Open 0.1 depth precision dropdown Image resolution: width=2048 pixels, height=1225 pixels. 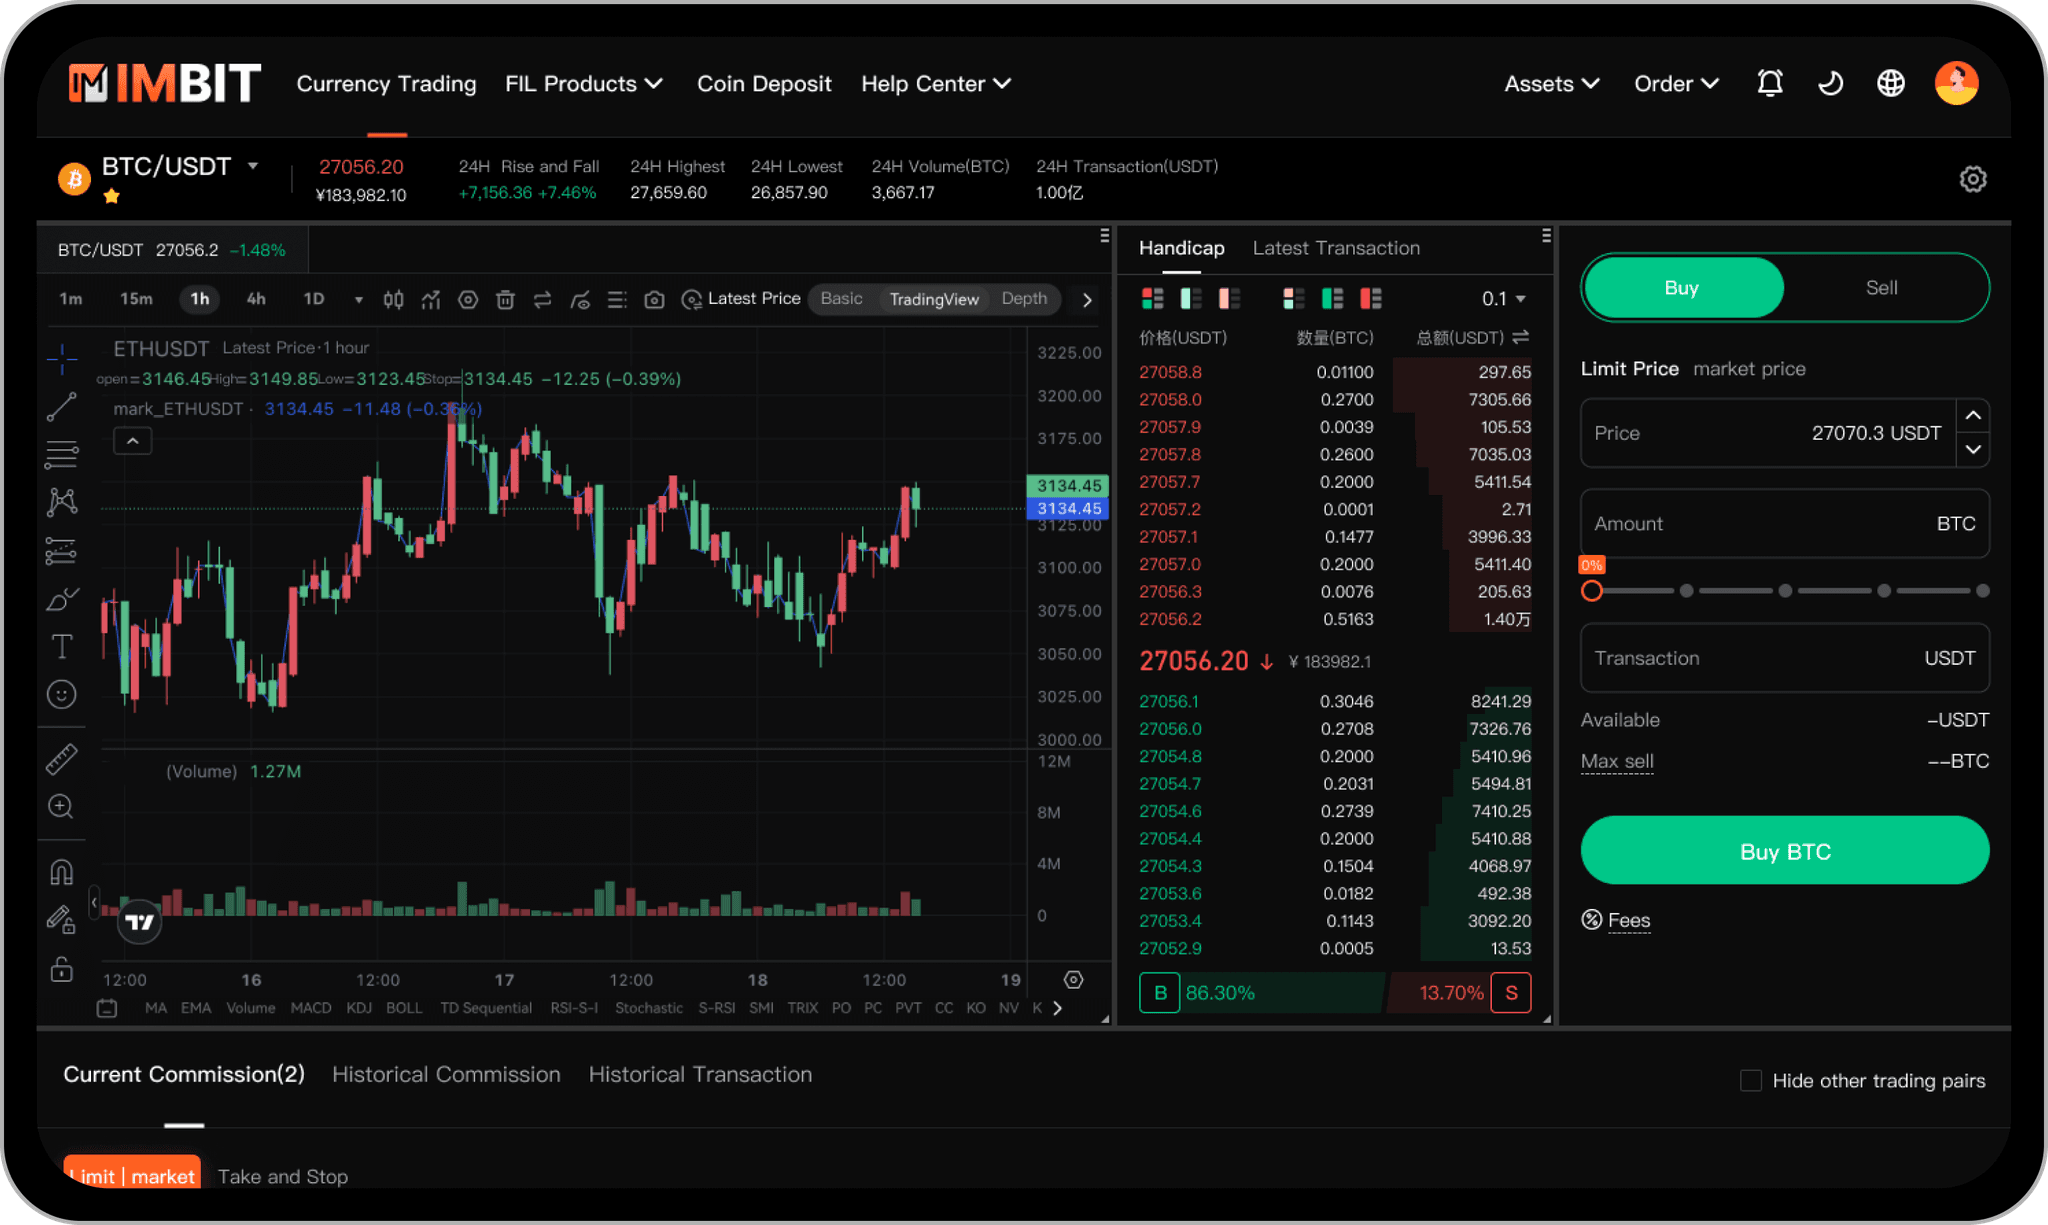[1503, 299]
